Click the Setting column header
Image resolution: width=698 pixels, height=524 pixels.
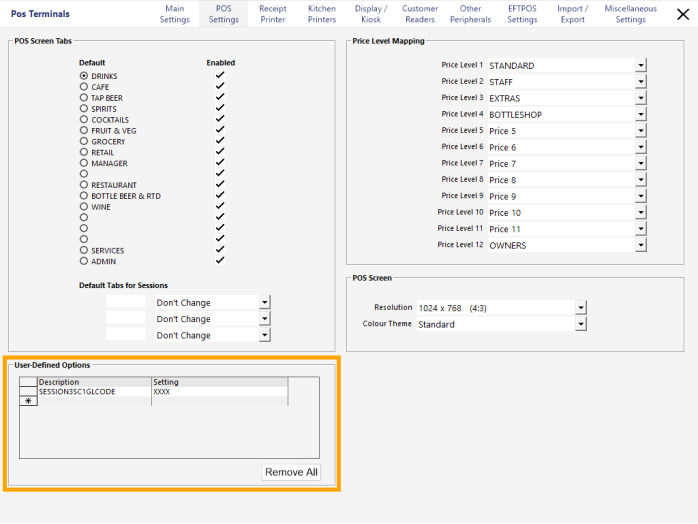click(220, 382)
